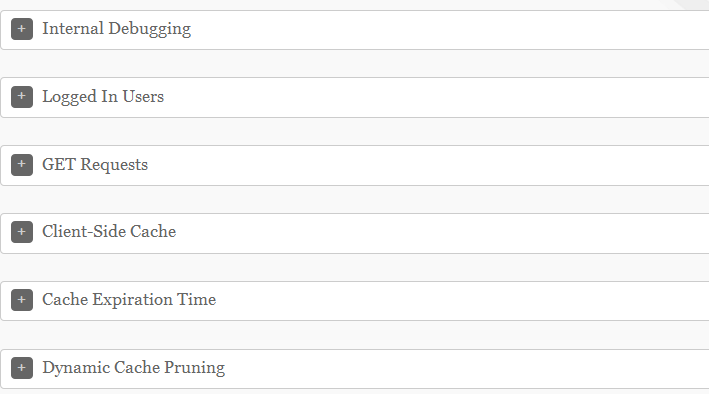Click the plus icon beside Client-Side Cache
Screen dimensions: 709x394
(22, 232)
